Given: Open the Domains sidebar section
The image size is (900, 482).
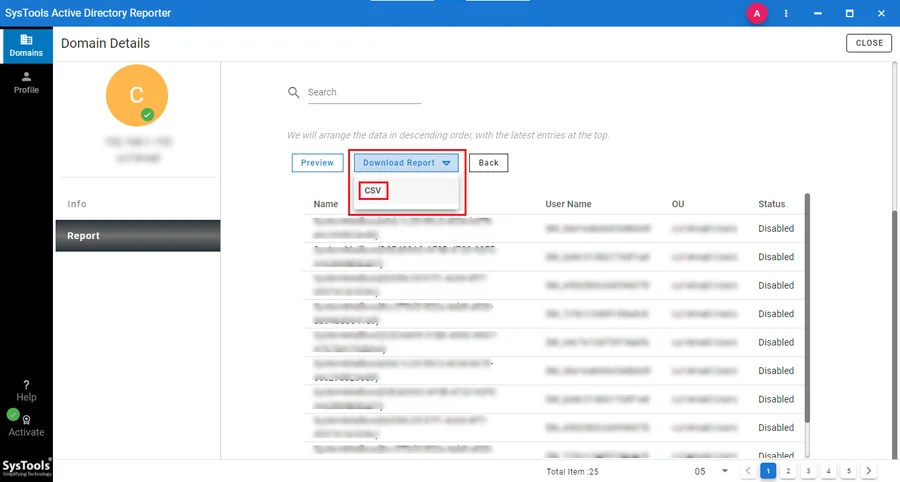Looking at the screenshot, I should pyautogui.click(x=26, y=45).
